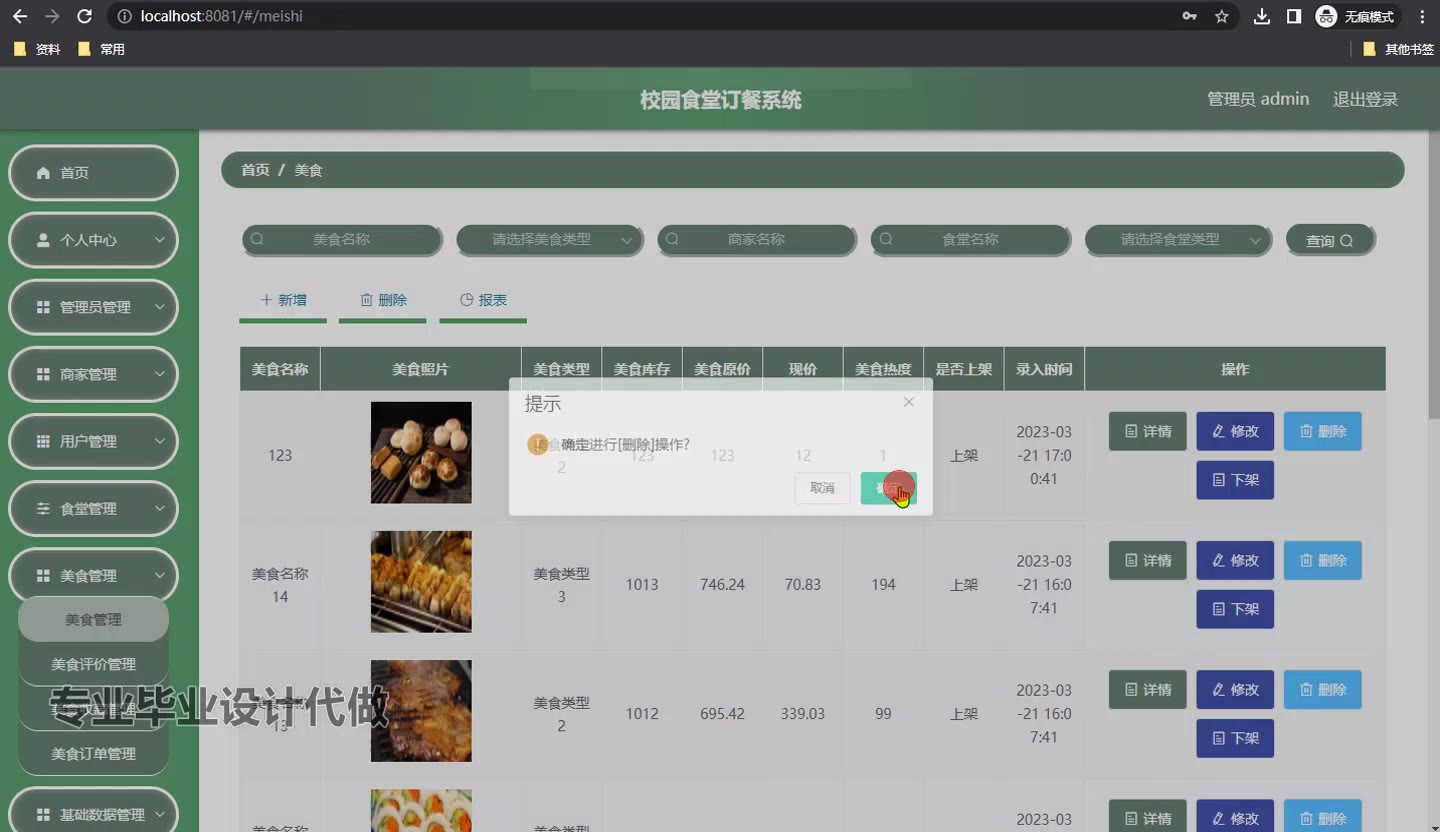Click 下架 for row 美食名称14

click(x=1235, y=609)
